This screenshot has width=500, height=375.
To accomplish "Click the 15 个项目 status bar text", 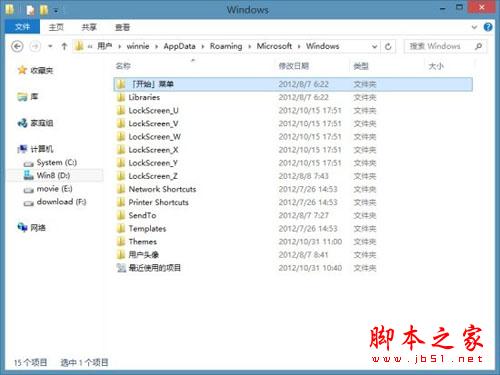I will tap(30, 362).
